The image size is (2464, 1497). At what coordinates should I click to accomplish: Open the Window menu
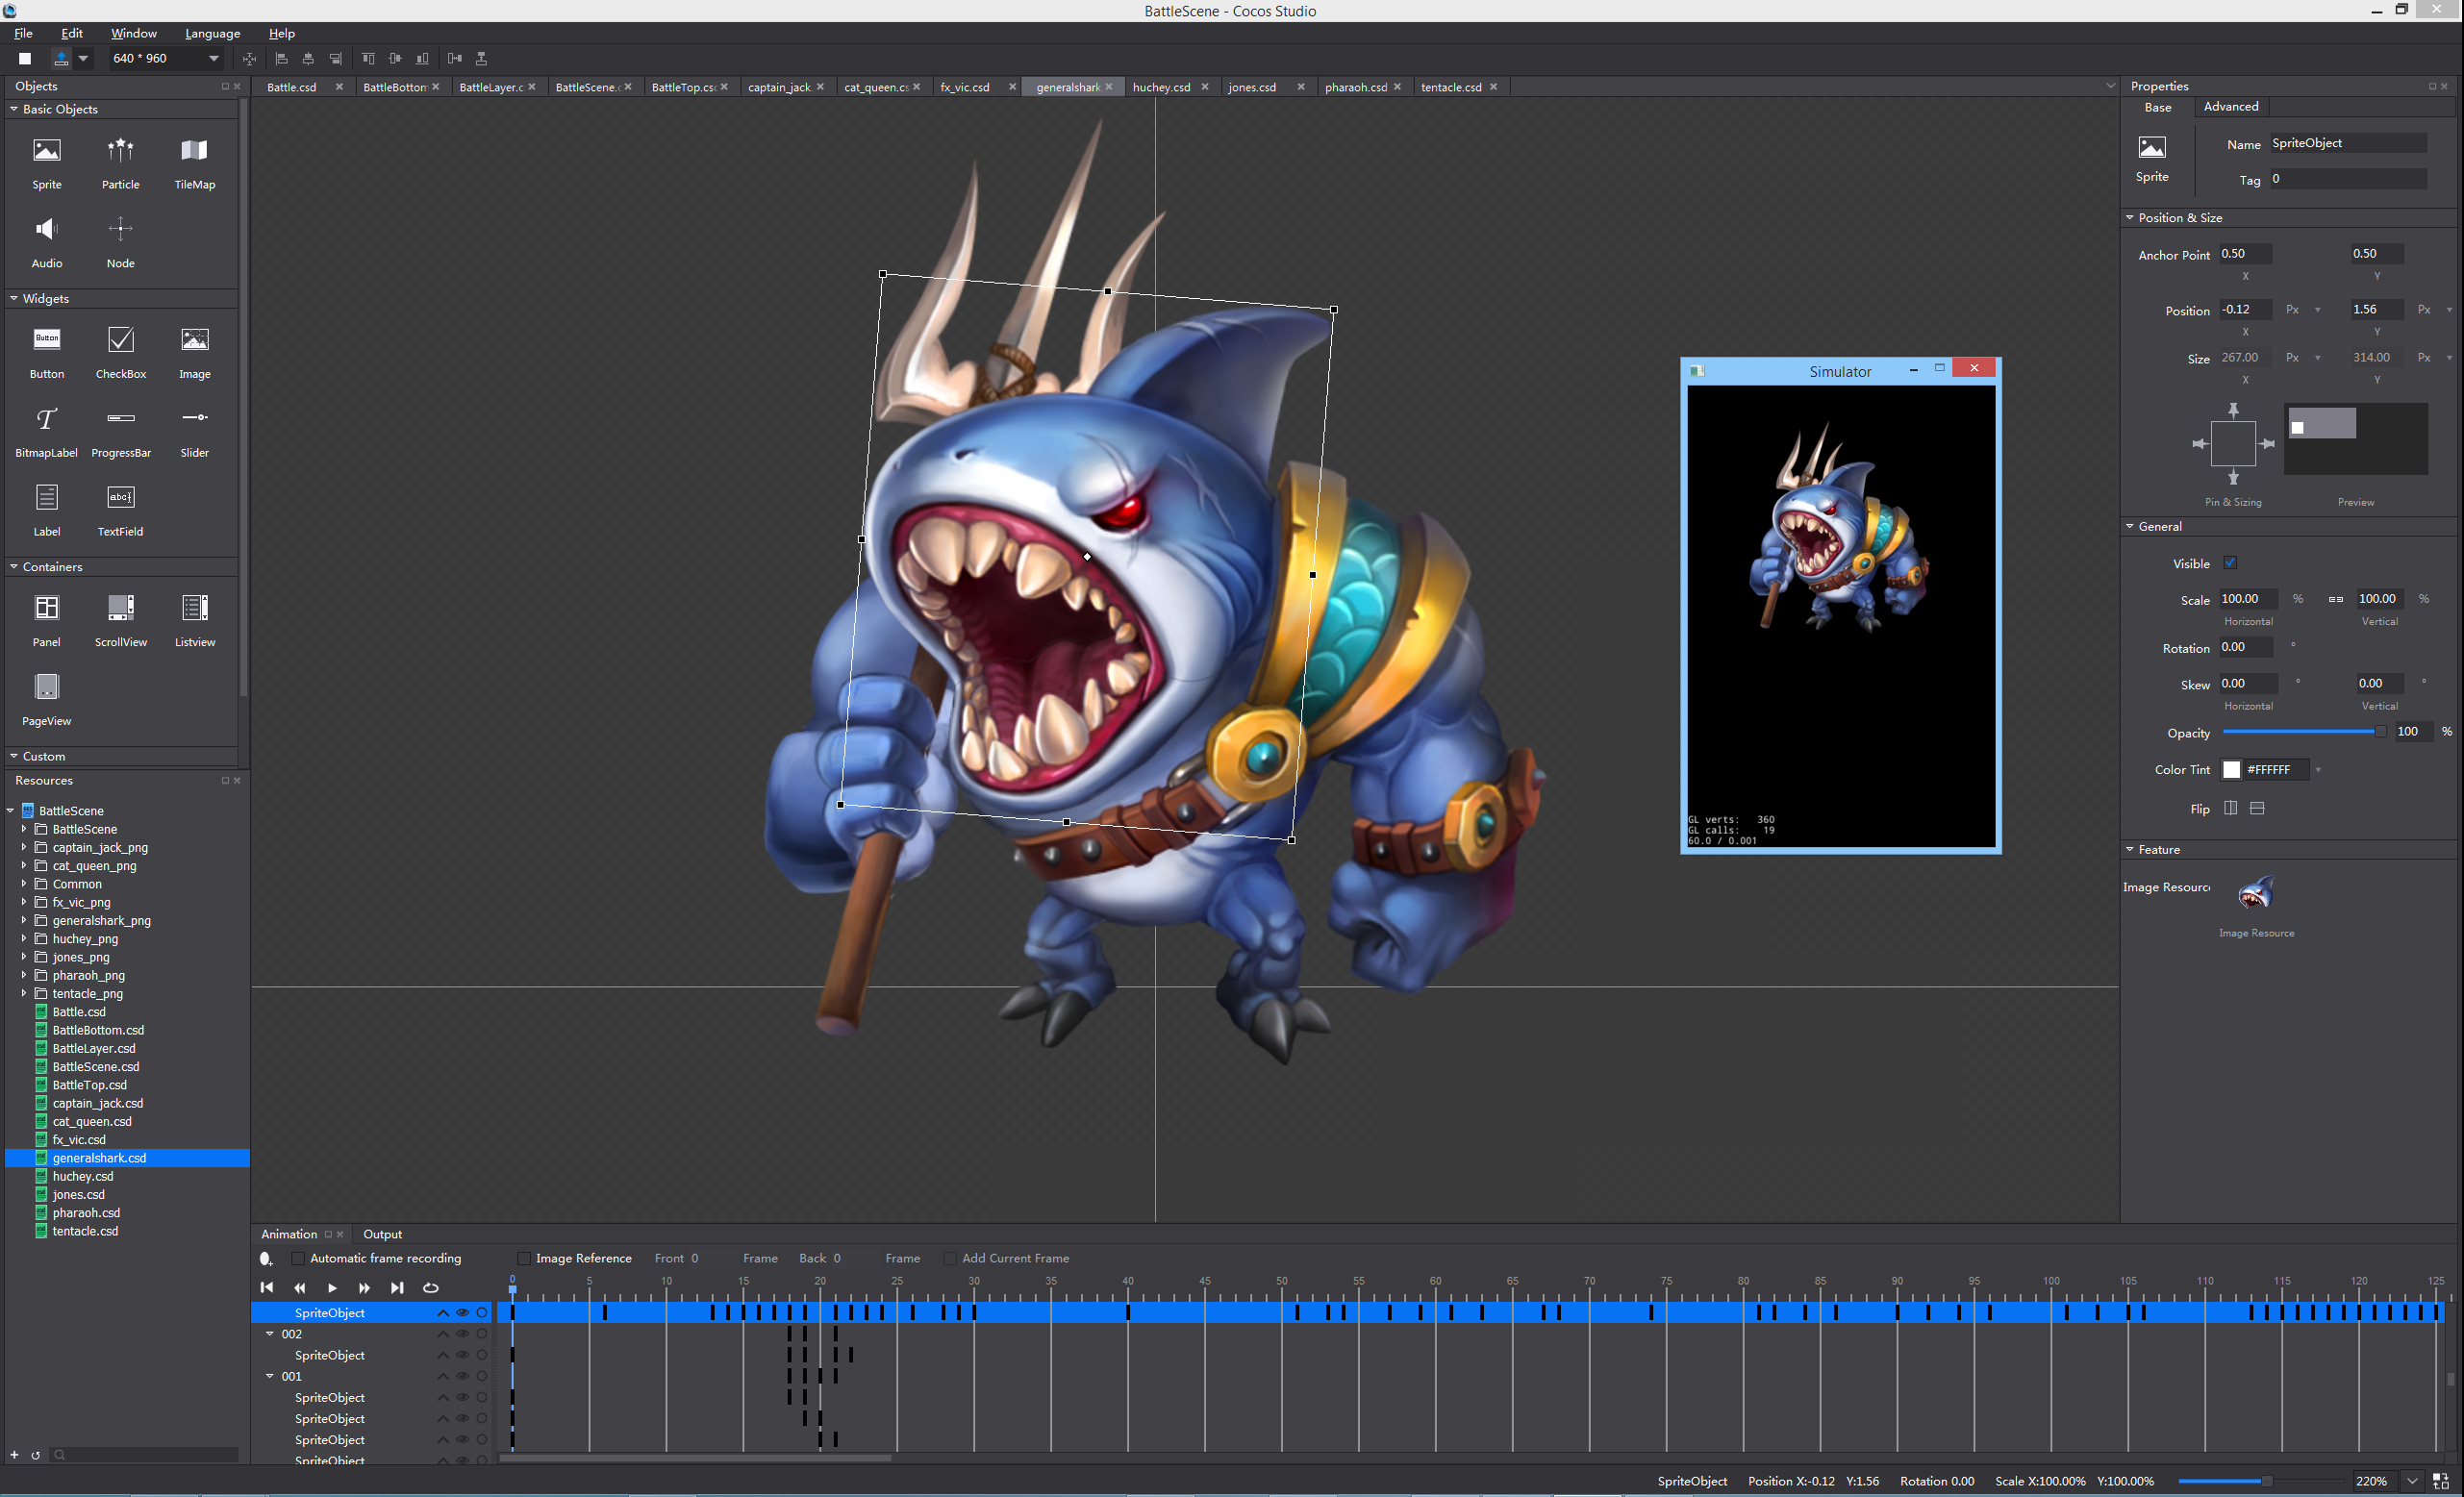point(133,33)
